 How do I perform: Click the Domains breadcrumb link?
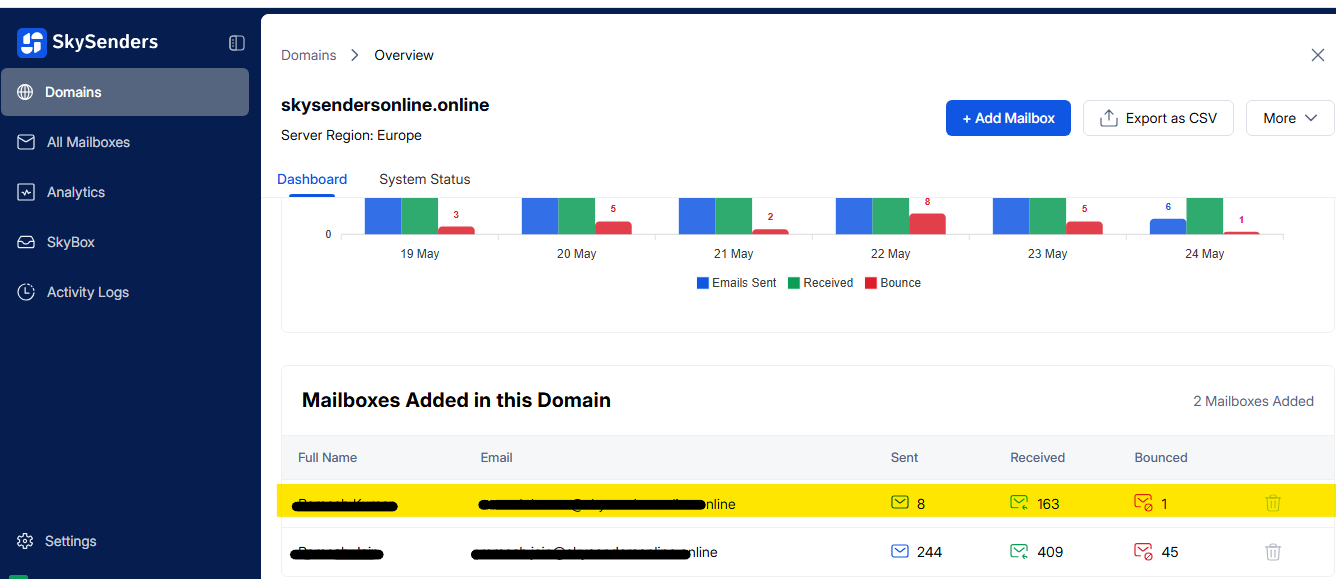(x=309, y=55)
